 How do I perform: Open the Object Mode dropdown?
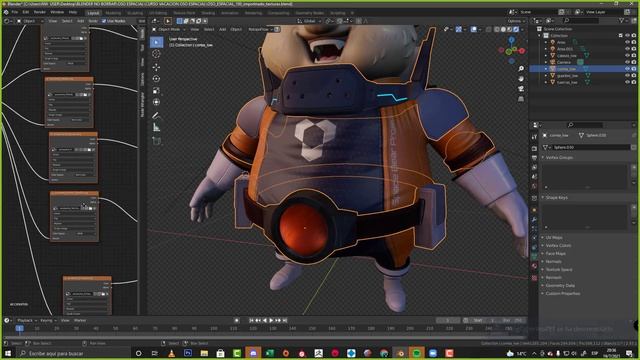pos(169,29)
